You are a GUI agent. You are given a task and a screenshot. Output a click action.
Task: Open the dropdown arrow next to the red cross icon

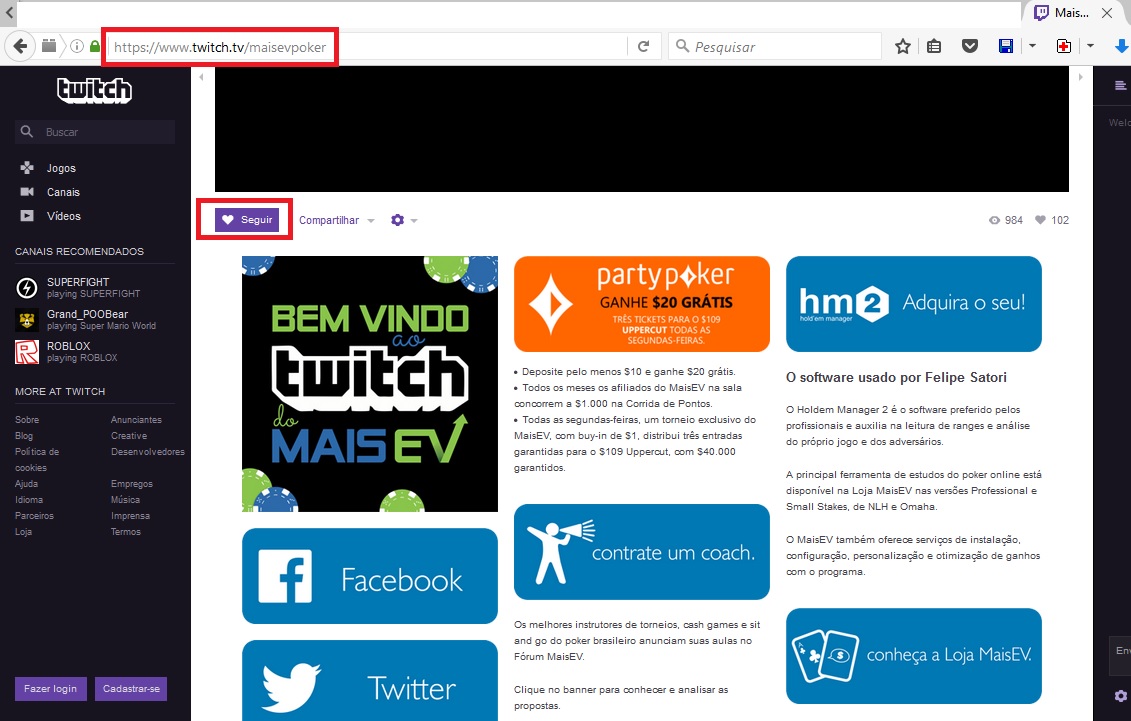1091,46
